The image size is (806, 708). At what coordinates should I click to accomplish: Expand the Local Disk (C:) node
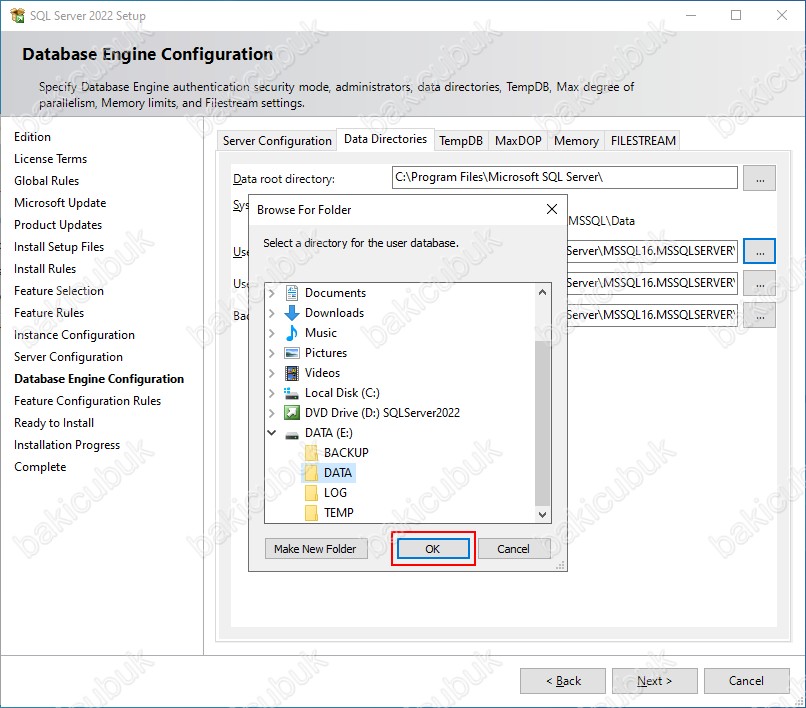[272, 393]
